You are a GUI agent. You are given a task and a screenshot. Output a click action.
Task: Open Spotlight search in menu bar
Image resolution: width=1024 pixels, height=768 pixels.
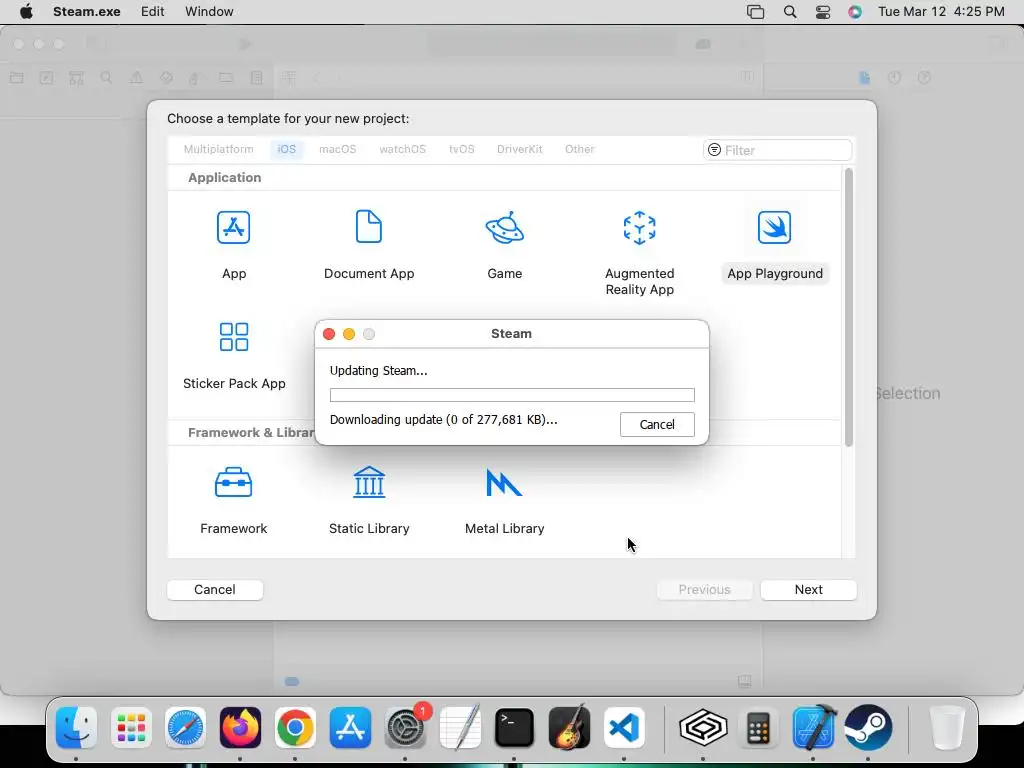click(790, 12)
